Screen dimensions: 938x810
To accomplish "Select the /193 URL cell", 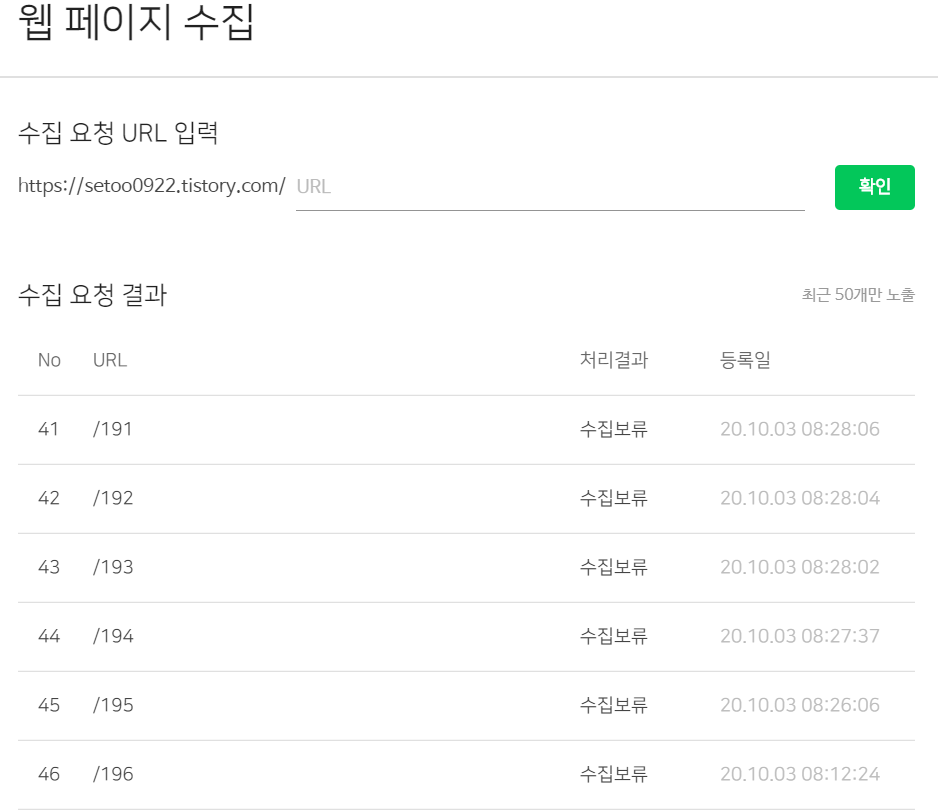I will click(x=113, y=567).
